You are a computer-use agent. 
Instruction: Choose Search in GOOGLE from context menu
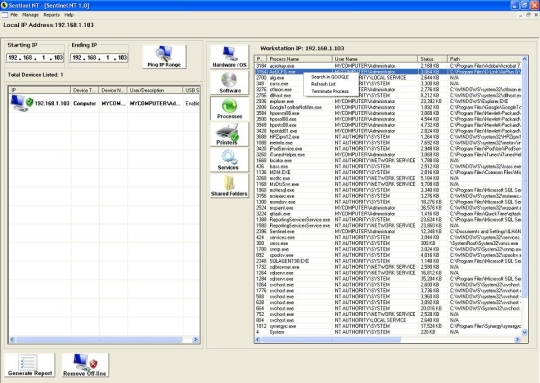(x=330, y=77)
